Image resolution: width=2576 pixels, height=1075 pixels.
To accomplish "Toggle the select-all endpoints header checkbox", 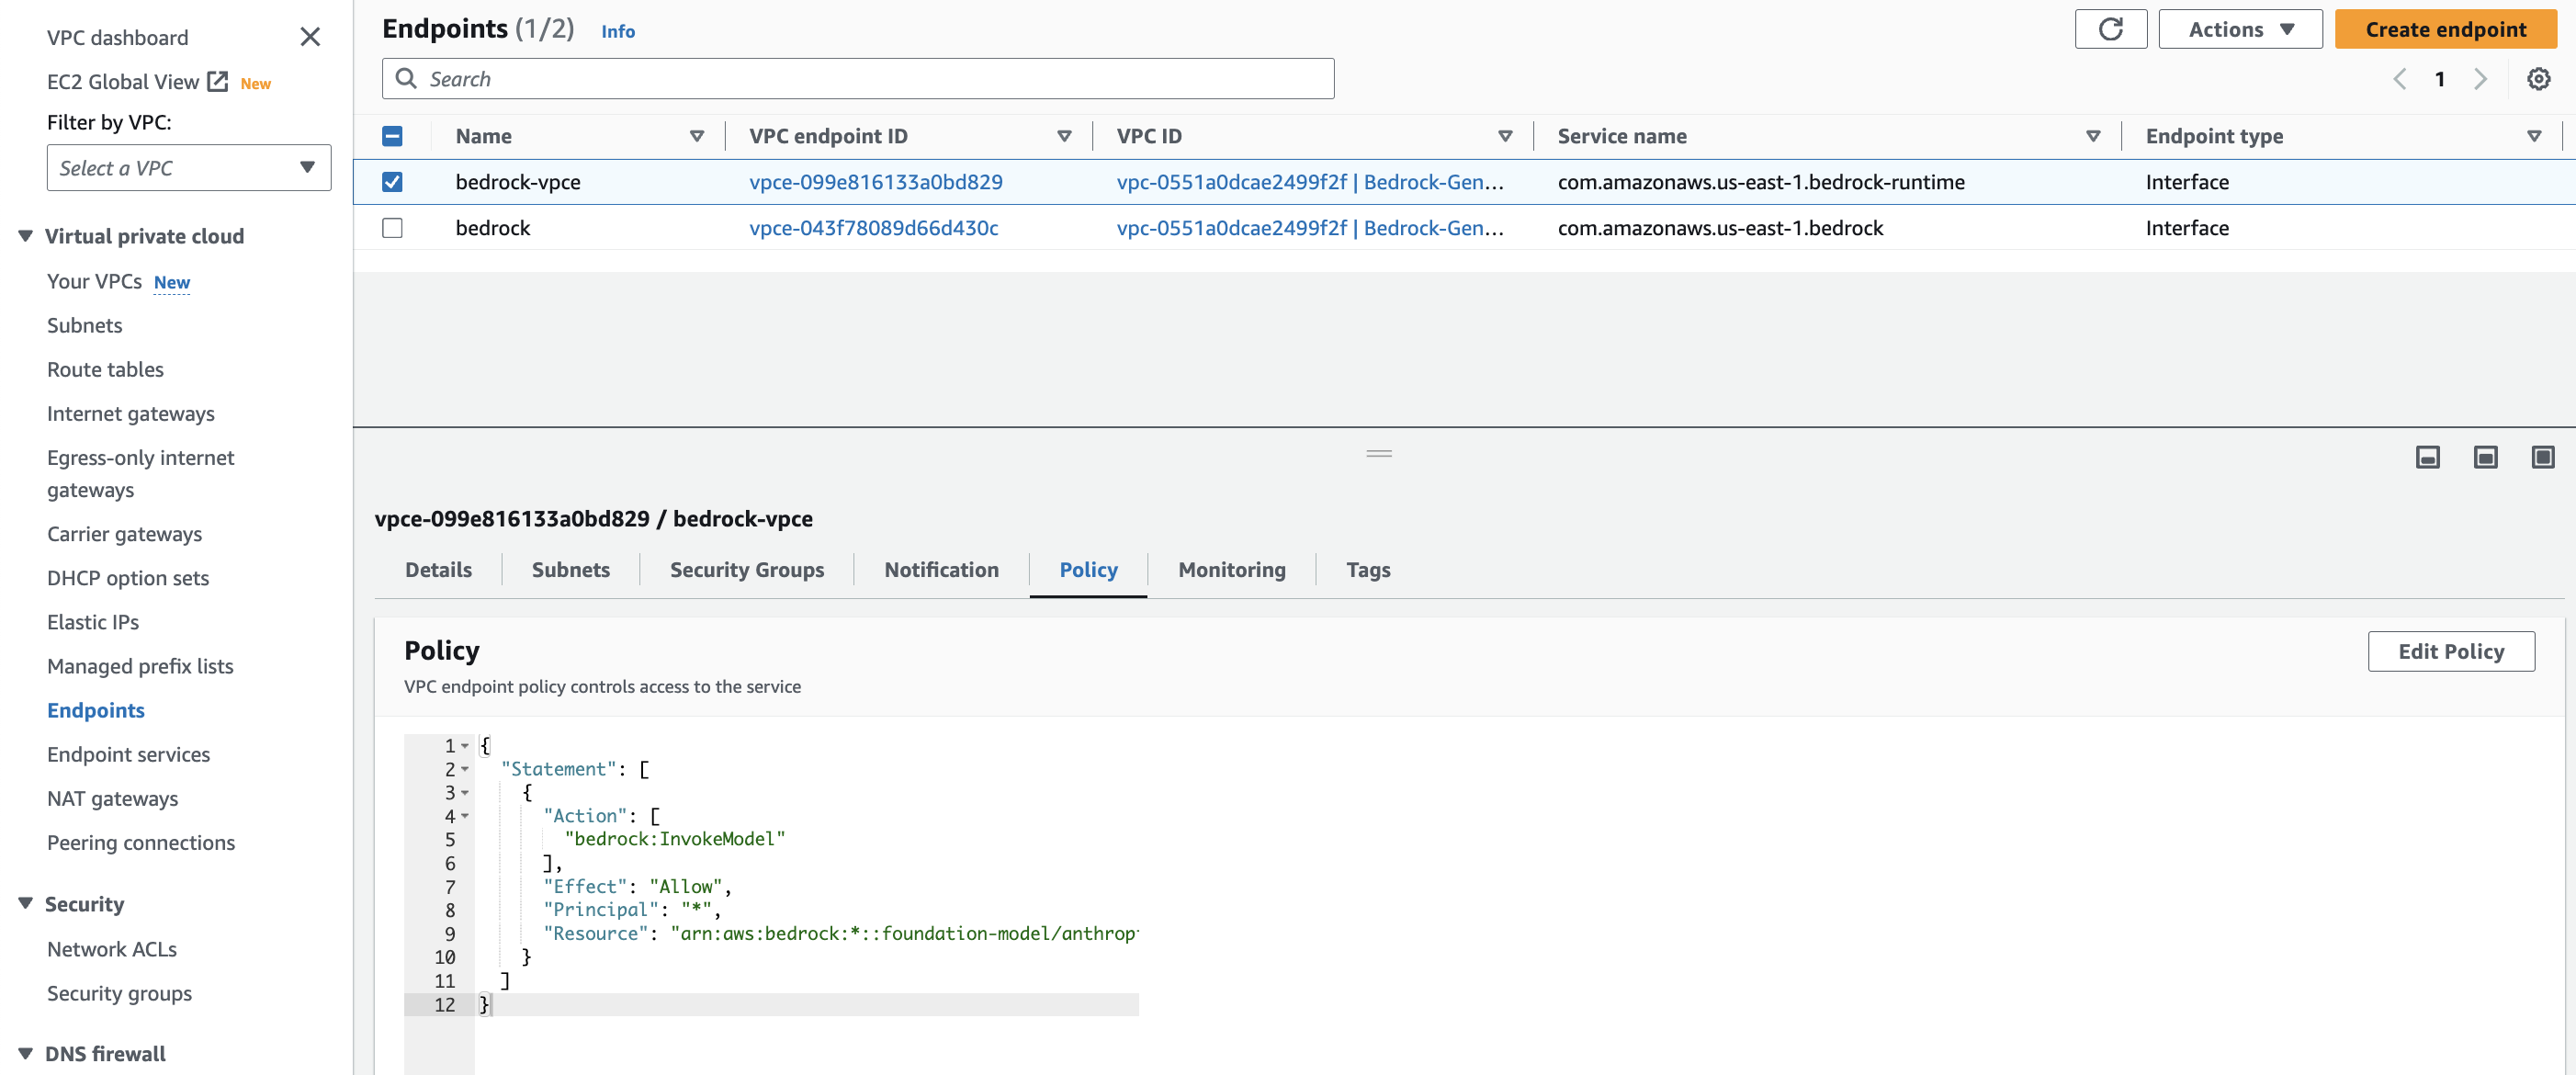I will click(392, 136).
